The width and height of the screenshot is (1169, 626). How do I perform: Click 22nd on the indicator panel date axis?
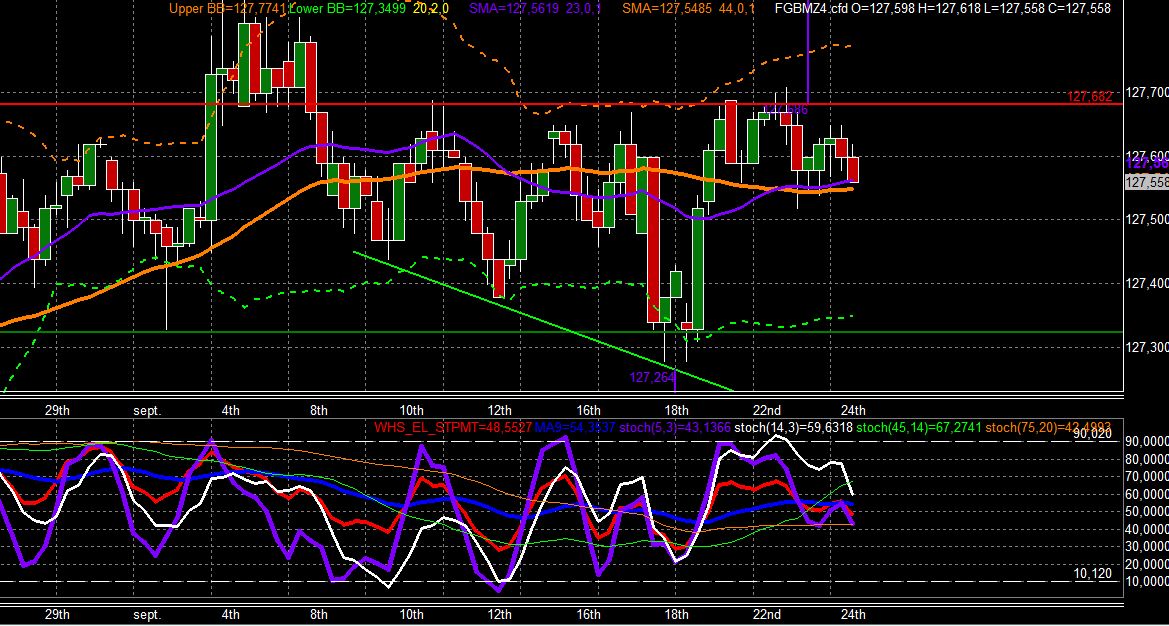[x=766, y=615]
